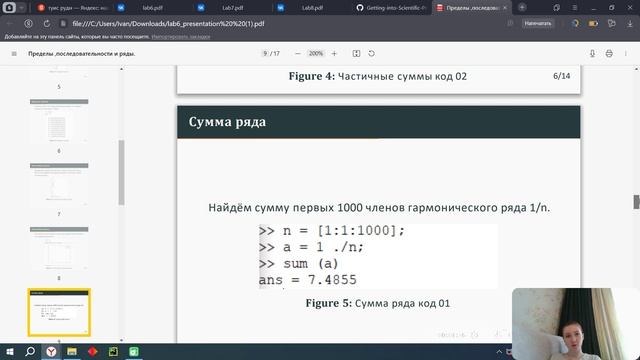The image size is (640, 360).
Task: Switch to the Lab8.pdf tab
Action: [x=312, y=7]
